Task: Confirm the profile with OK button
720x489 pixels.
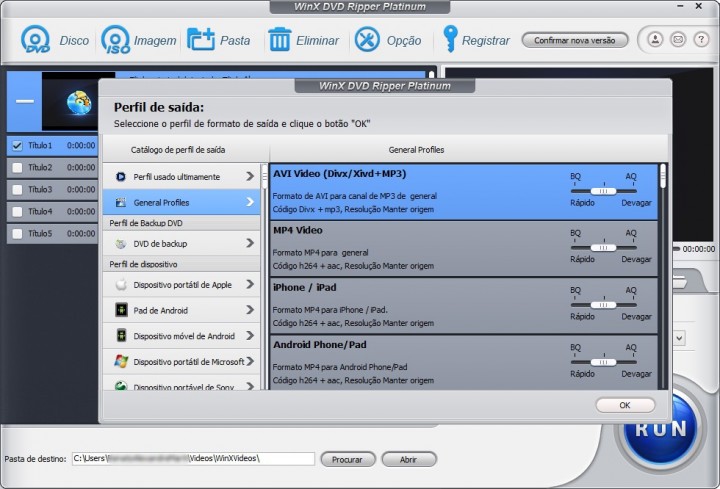Action: coord(625,405)
